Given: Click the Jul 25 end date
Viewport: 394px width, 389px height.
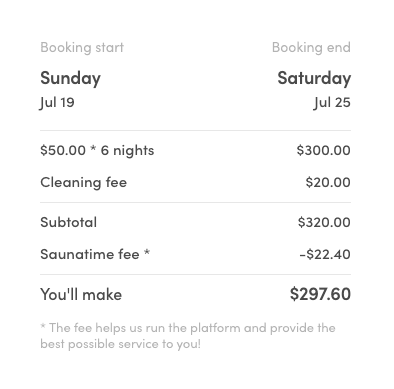Looking at the screenshot, I should 332,102.
